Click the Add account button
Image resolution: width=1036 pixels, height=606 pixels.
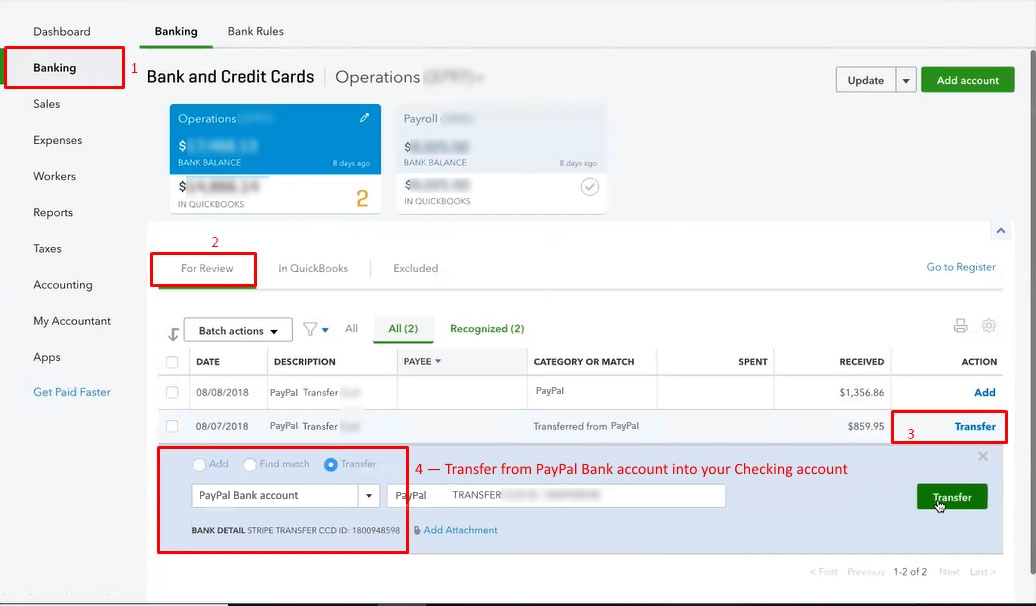tap(967, 80)
